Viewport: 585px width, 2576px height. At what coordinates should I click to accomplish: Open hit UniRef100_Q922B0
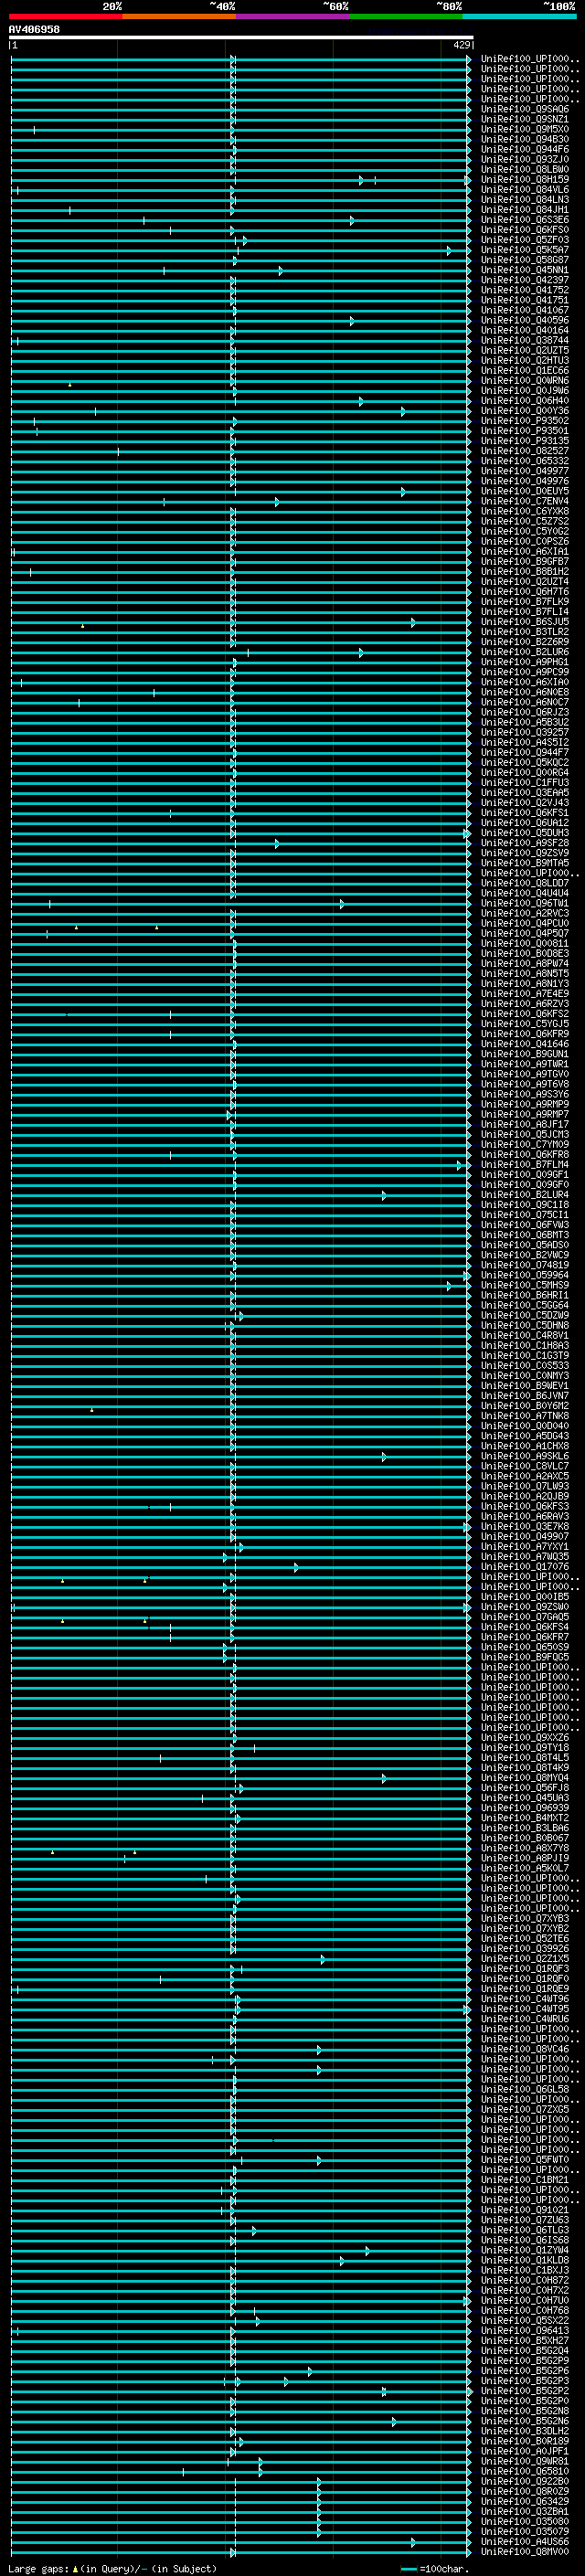(x=524, y=2481)
